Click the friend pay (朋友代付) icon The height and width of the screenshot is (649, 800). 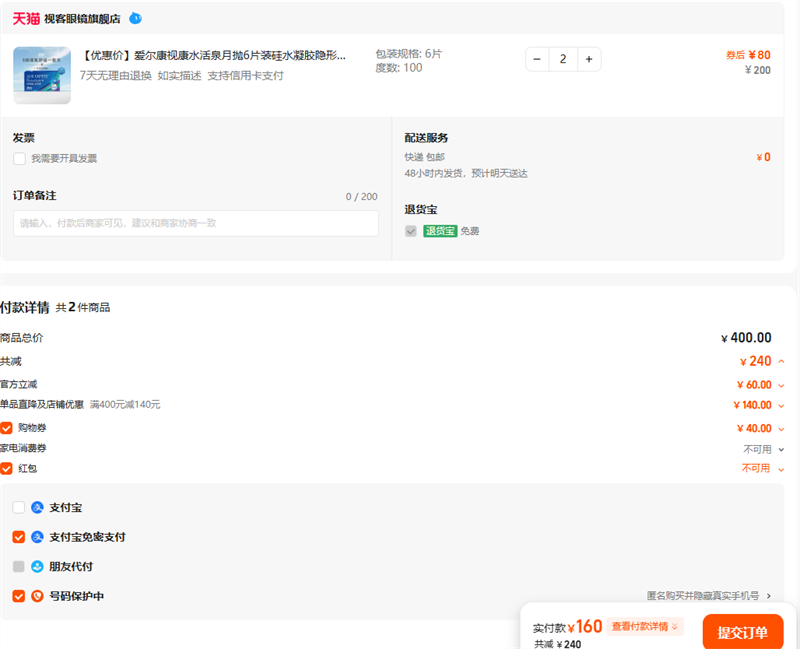coord(38,567)
